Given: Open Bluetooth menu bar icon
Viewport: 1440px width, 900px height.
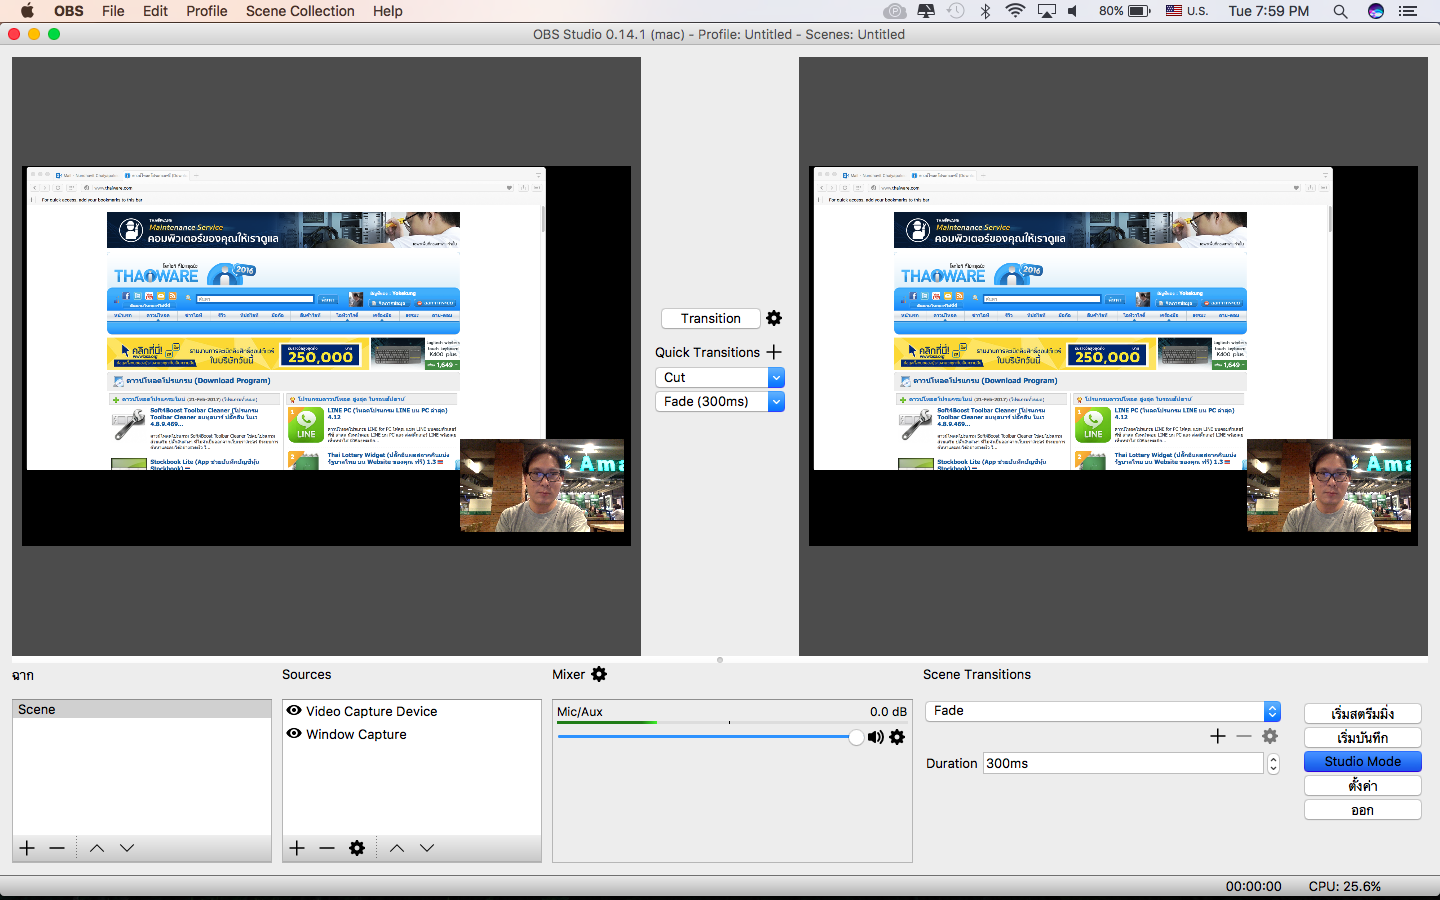Looking at the screenshot, I should [x=985, y=11].
